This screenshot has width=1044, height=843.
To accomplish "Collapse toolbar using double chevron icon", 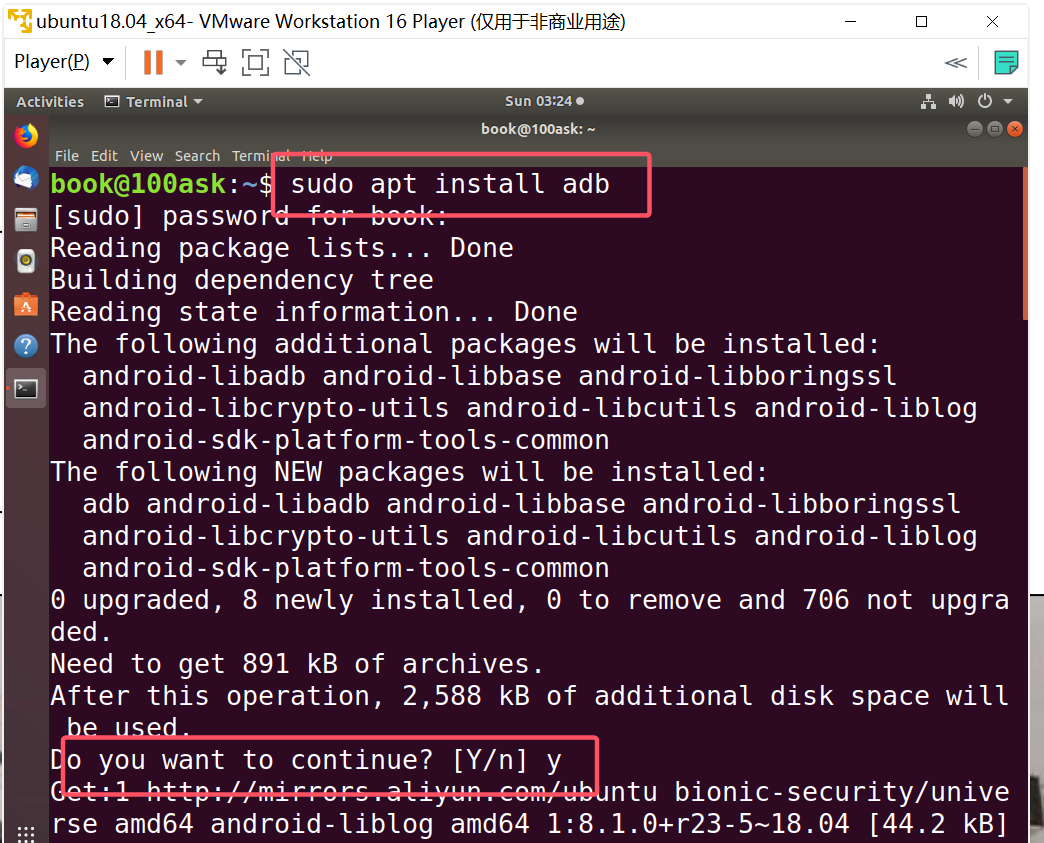I will click(x=955, y=63).
